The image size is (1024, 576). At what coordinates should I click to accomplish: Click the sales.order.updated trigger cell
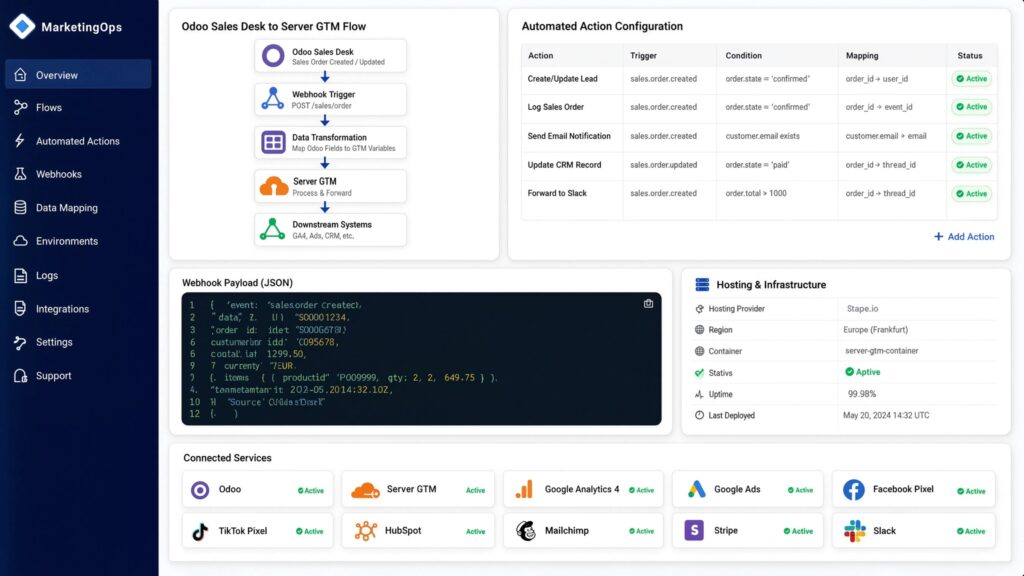coord(664,165)
